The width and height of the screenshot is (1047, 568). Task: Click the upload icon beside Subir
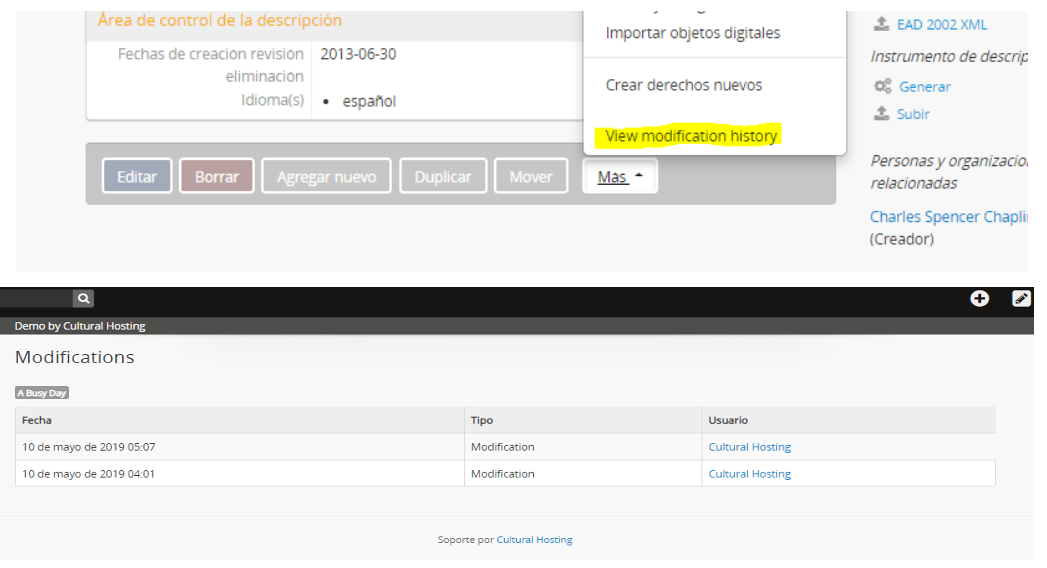pos(881,113)
